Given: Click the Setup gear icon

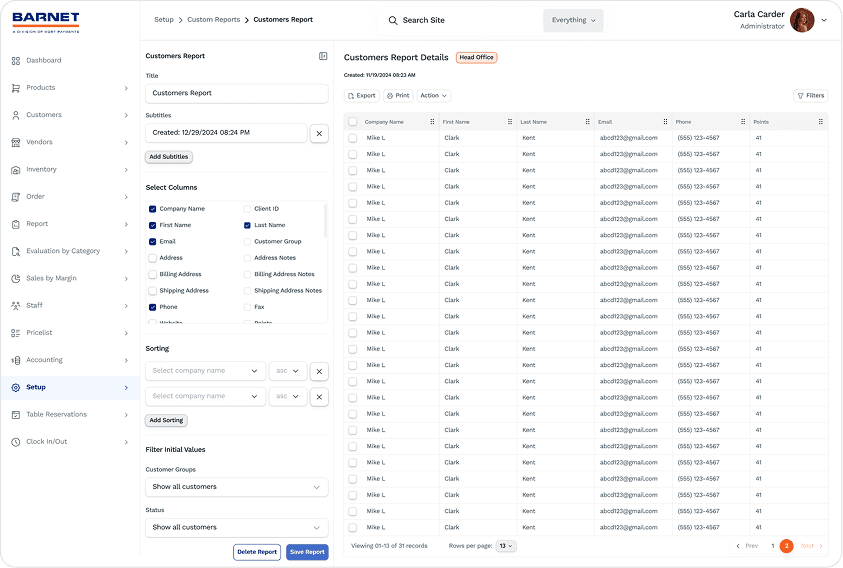Looking at the screenshot, I should click(16, 387).
